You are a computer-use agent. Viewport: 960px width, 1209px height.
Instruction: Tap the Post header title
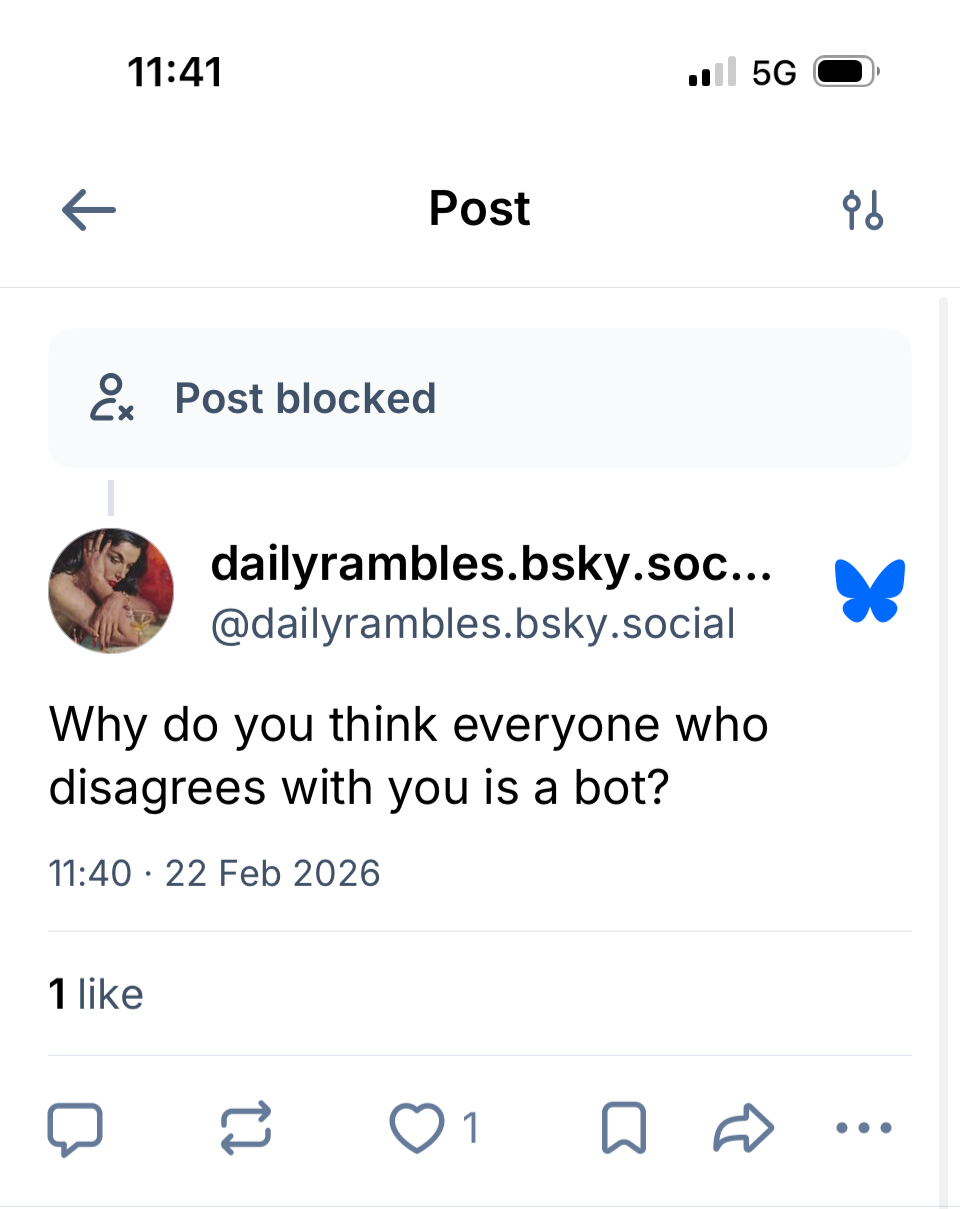[x=480, y=209]
